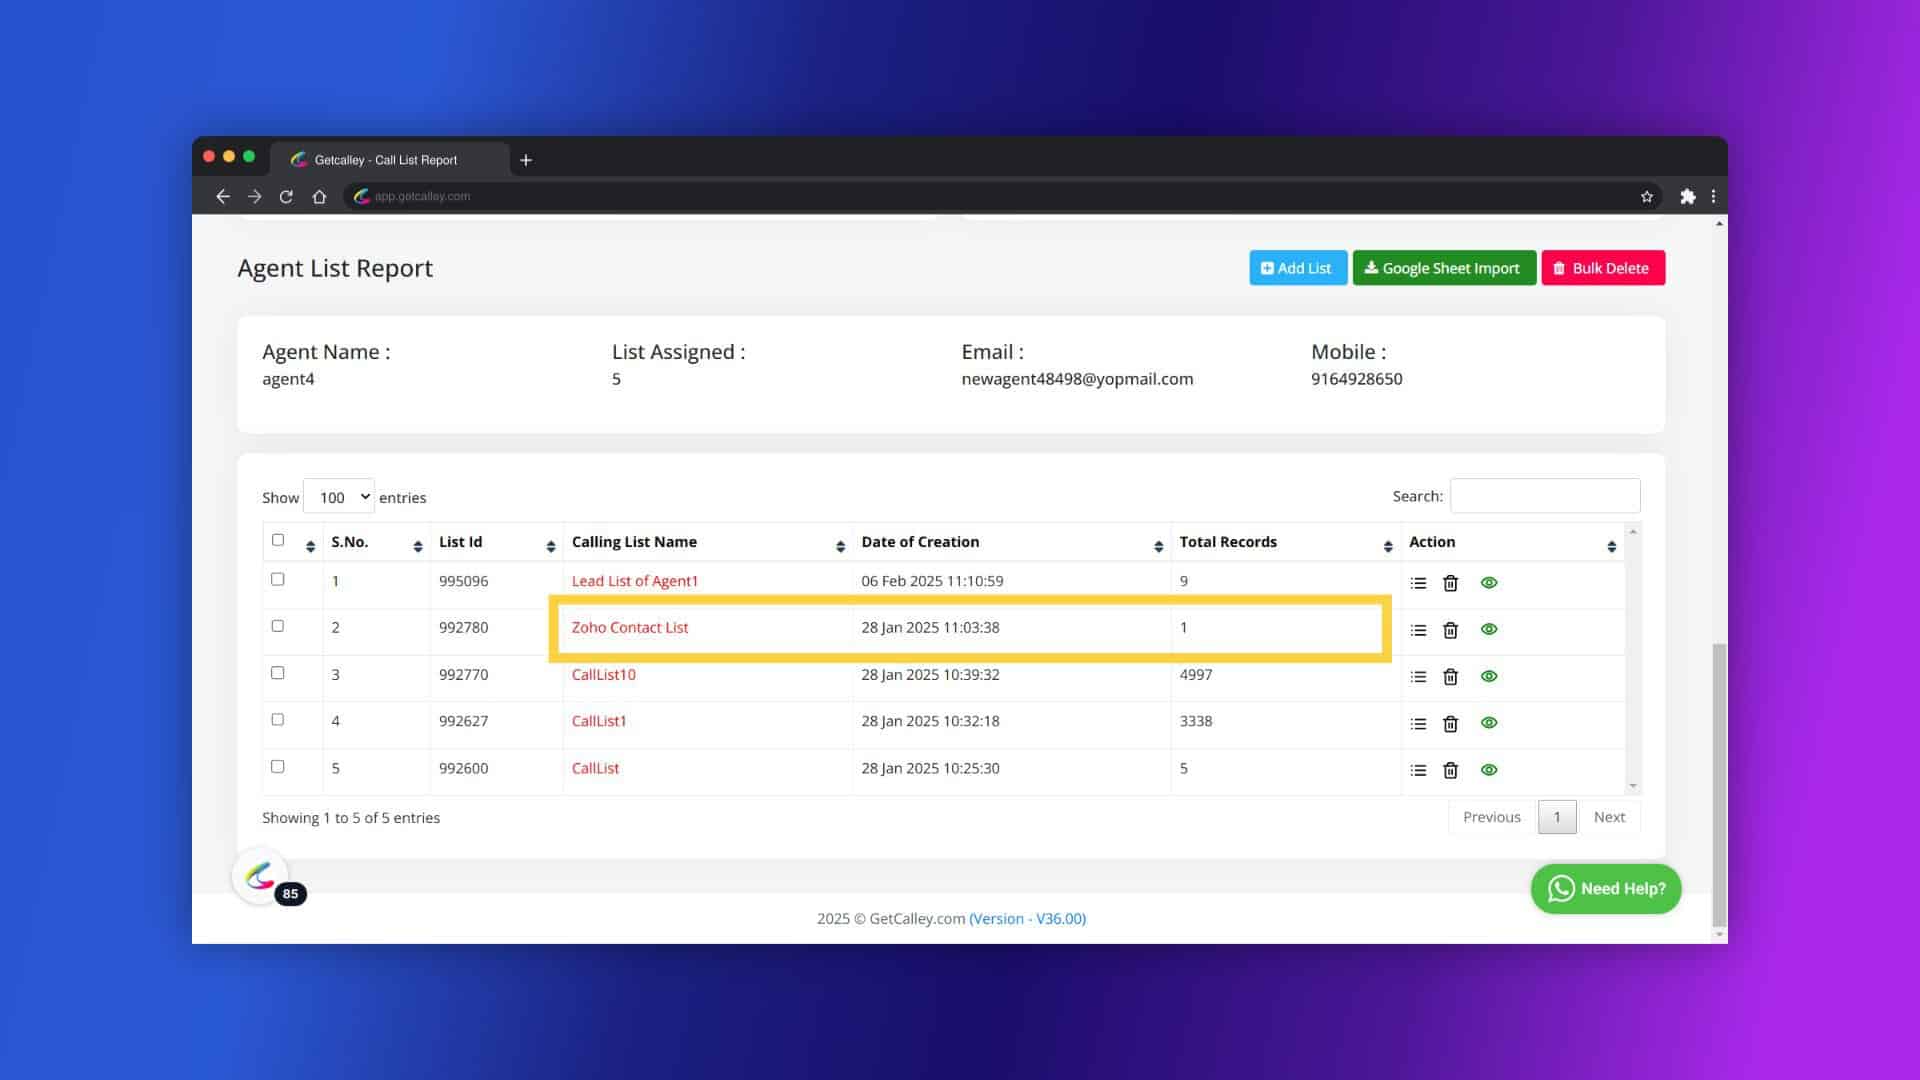The width and height of the screenshot is (1920, 1080).
Task: Expand the entries per page dropdown
Action: (338, 497)
